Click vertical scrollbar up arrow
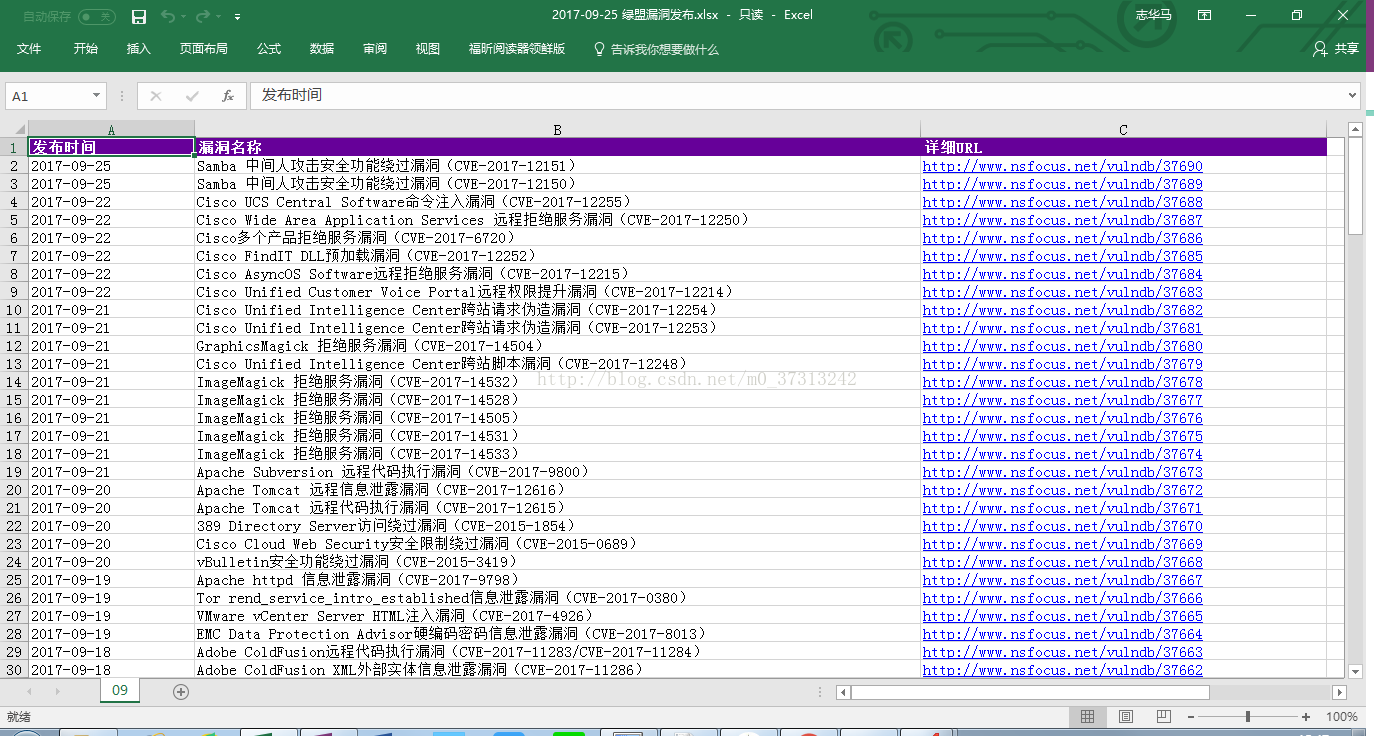 (1355, 130)
